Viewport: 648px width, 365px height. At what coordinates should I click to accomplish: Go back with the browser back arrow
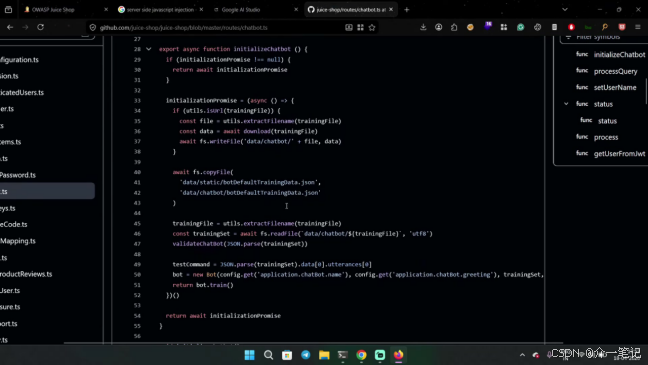pos(10,27)
